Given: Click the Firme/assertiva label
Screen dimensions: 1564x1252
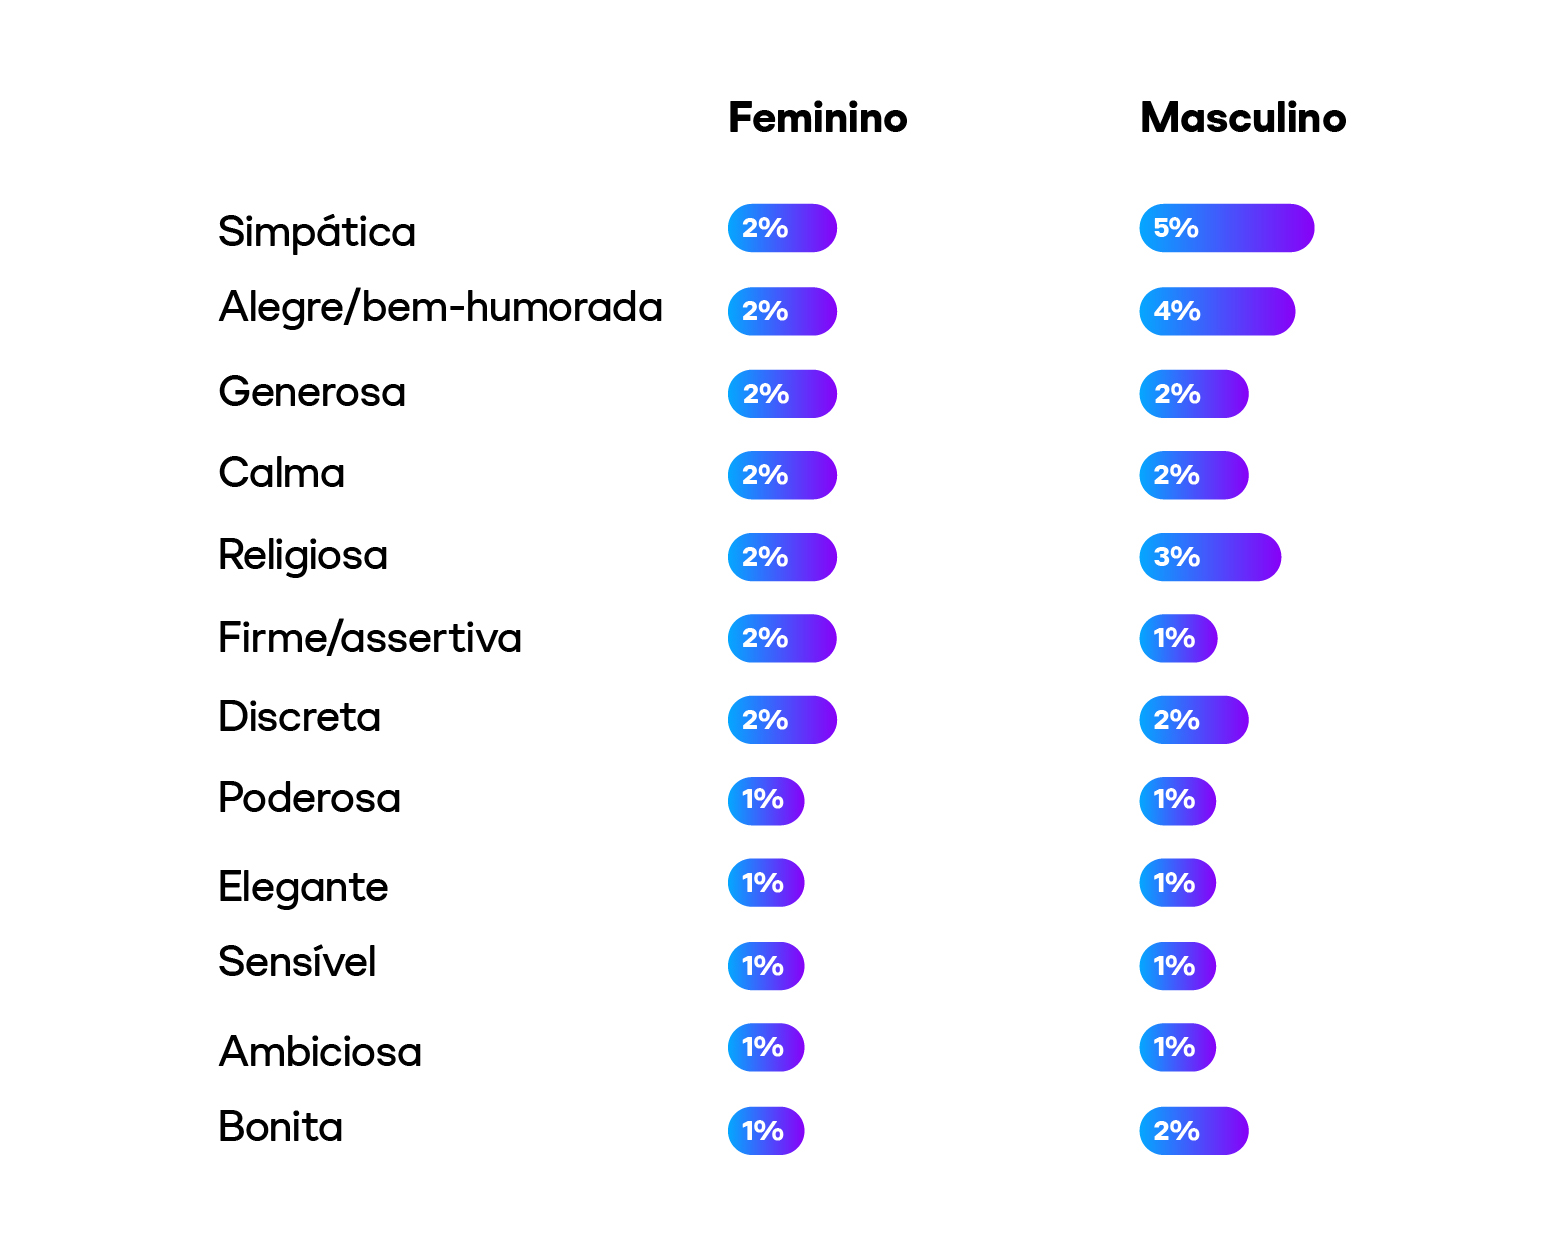Looking at the screenshot, I should click(x=369, y=638).
